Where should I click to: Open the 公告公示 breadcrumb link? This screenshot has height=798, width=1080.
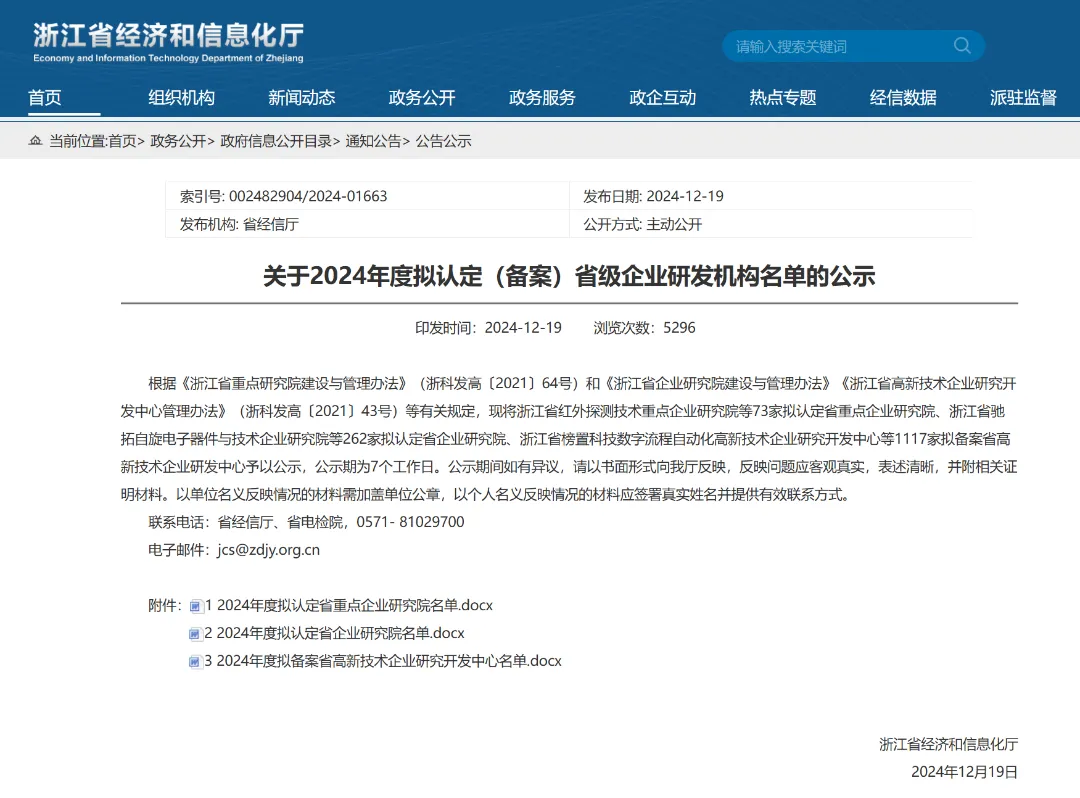[444, 141]
